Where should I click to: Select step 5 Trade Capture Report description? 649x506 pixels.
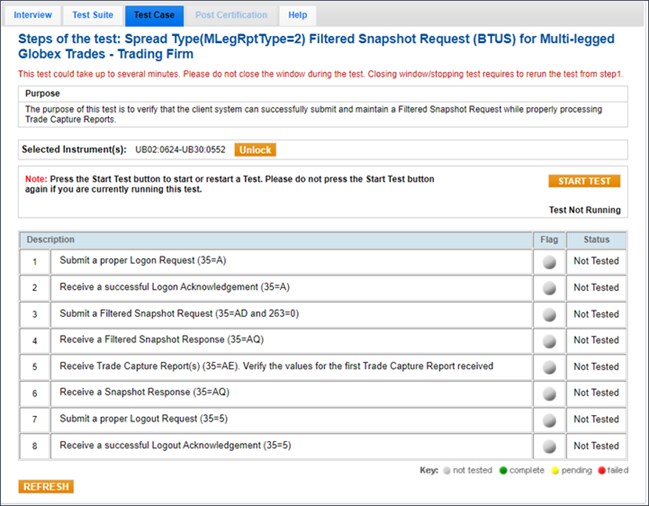tap(276, 366)
